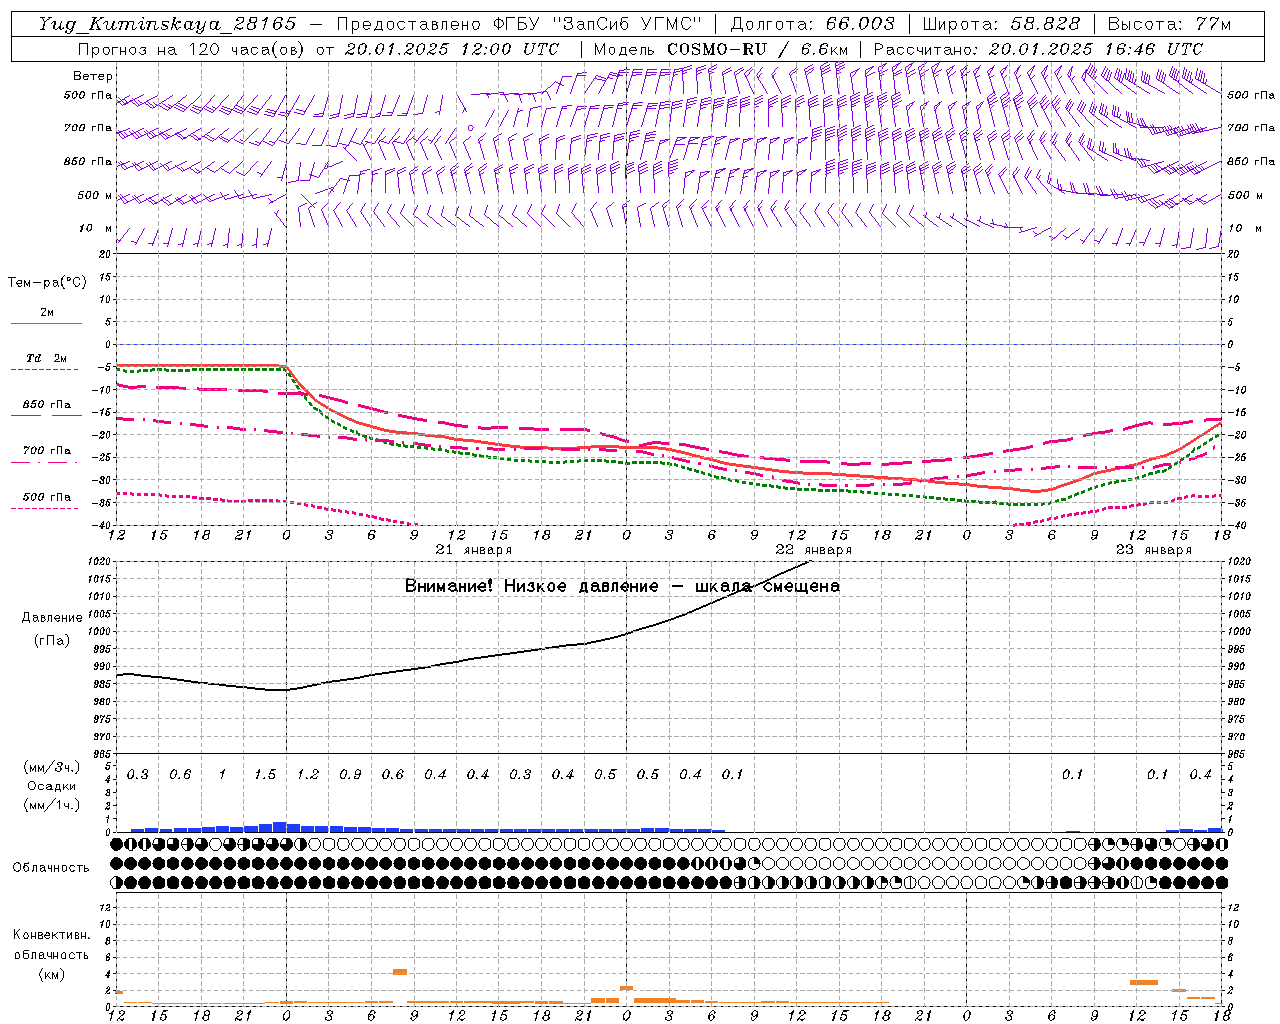Click the Ветер panel label
The height and width of the screenshot is (1024, 1280).
93,76
